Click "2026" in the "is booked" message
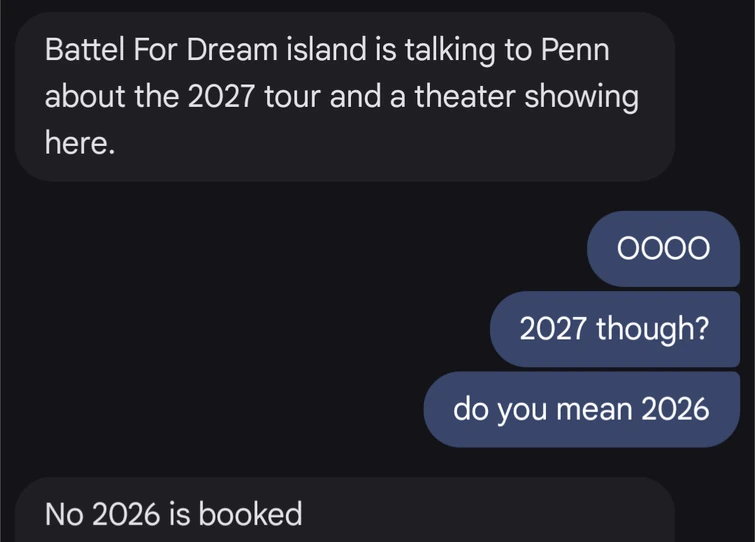Image resolution: width=755 pixels, height=542 pixels. (126, 514)
